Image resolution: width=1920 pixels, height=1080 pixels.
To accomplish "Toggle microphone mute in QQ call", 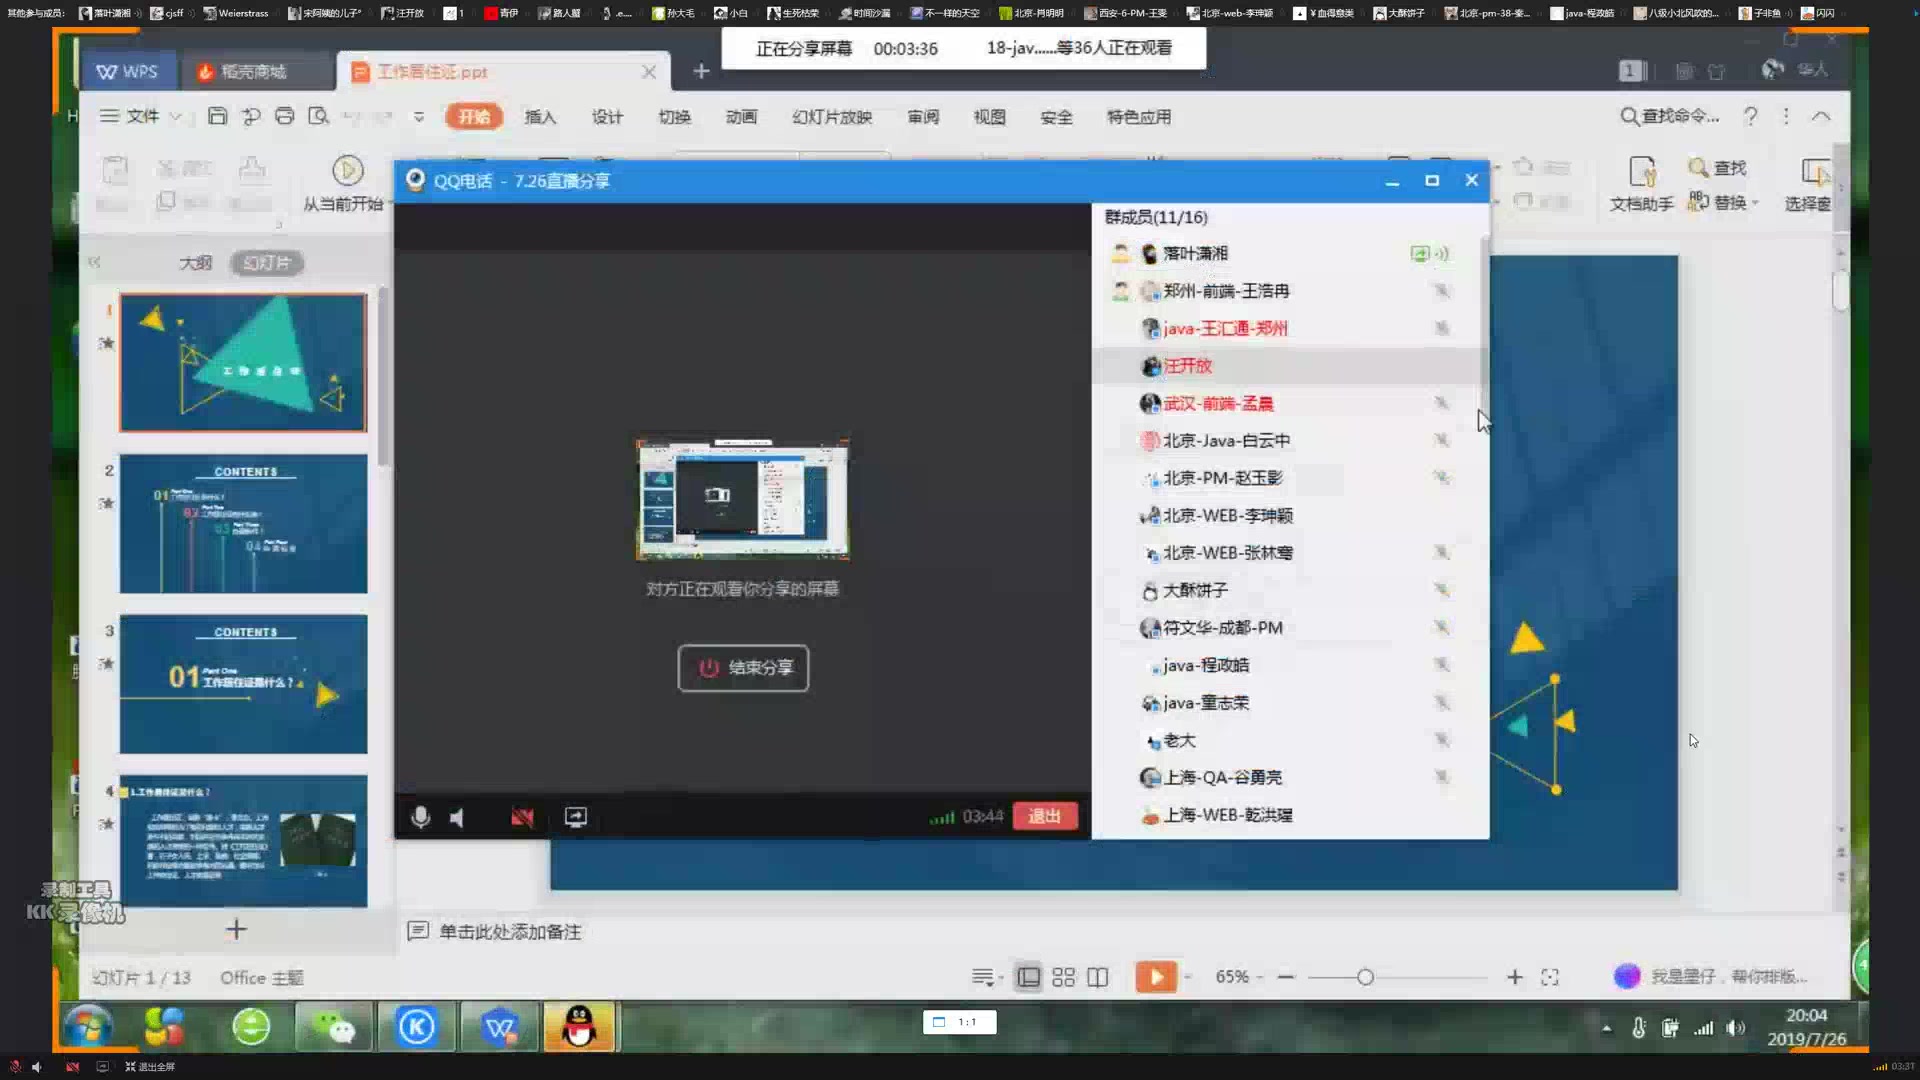I will 419,816.
